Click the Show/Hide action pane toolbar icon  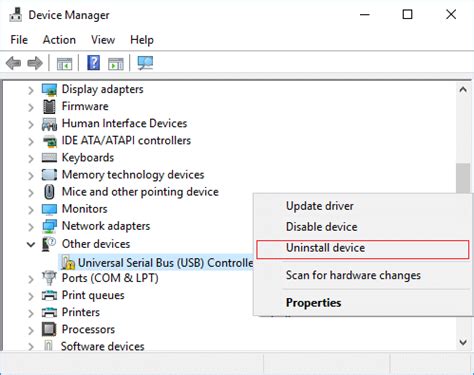click(x=116, y=63)
